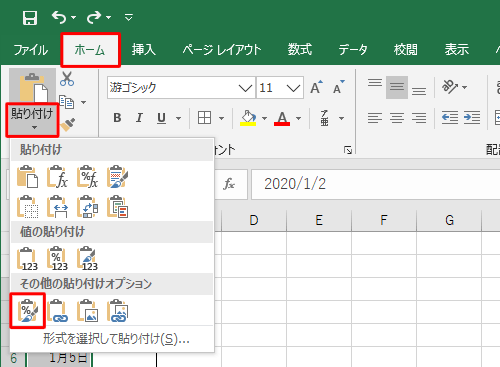This screenshot has width=500, height=367.
Task: Decrease indent
Action: [x=450, y=118]
